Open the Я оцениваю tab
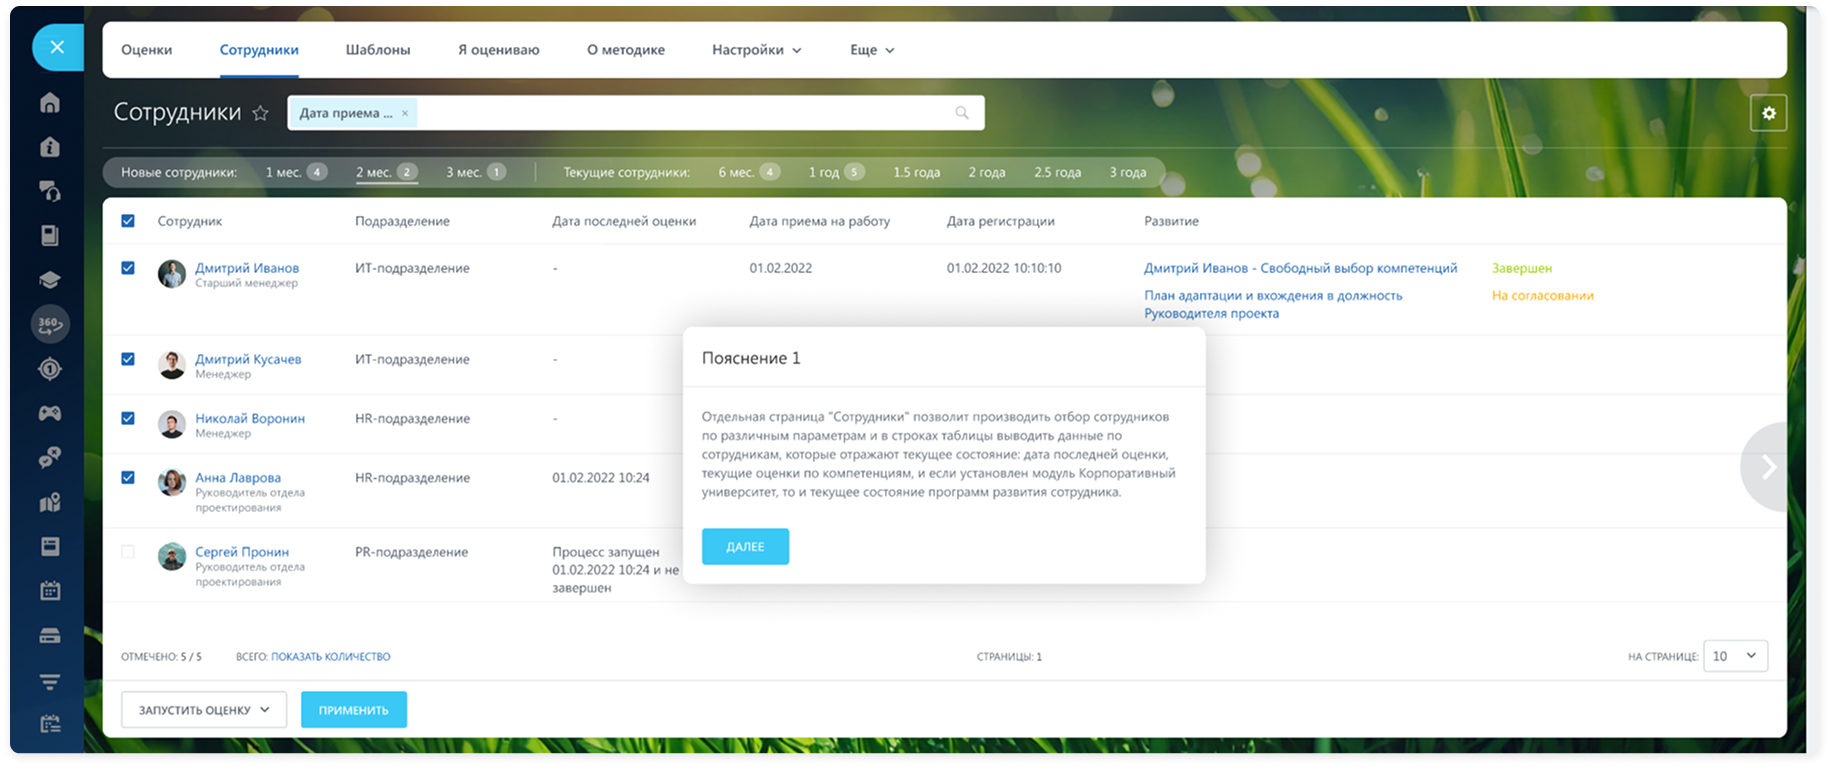This screenshot has width=1830, height=768. [x=498, y=50]
